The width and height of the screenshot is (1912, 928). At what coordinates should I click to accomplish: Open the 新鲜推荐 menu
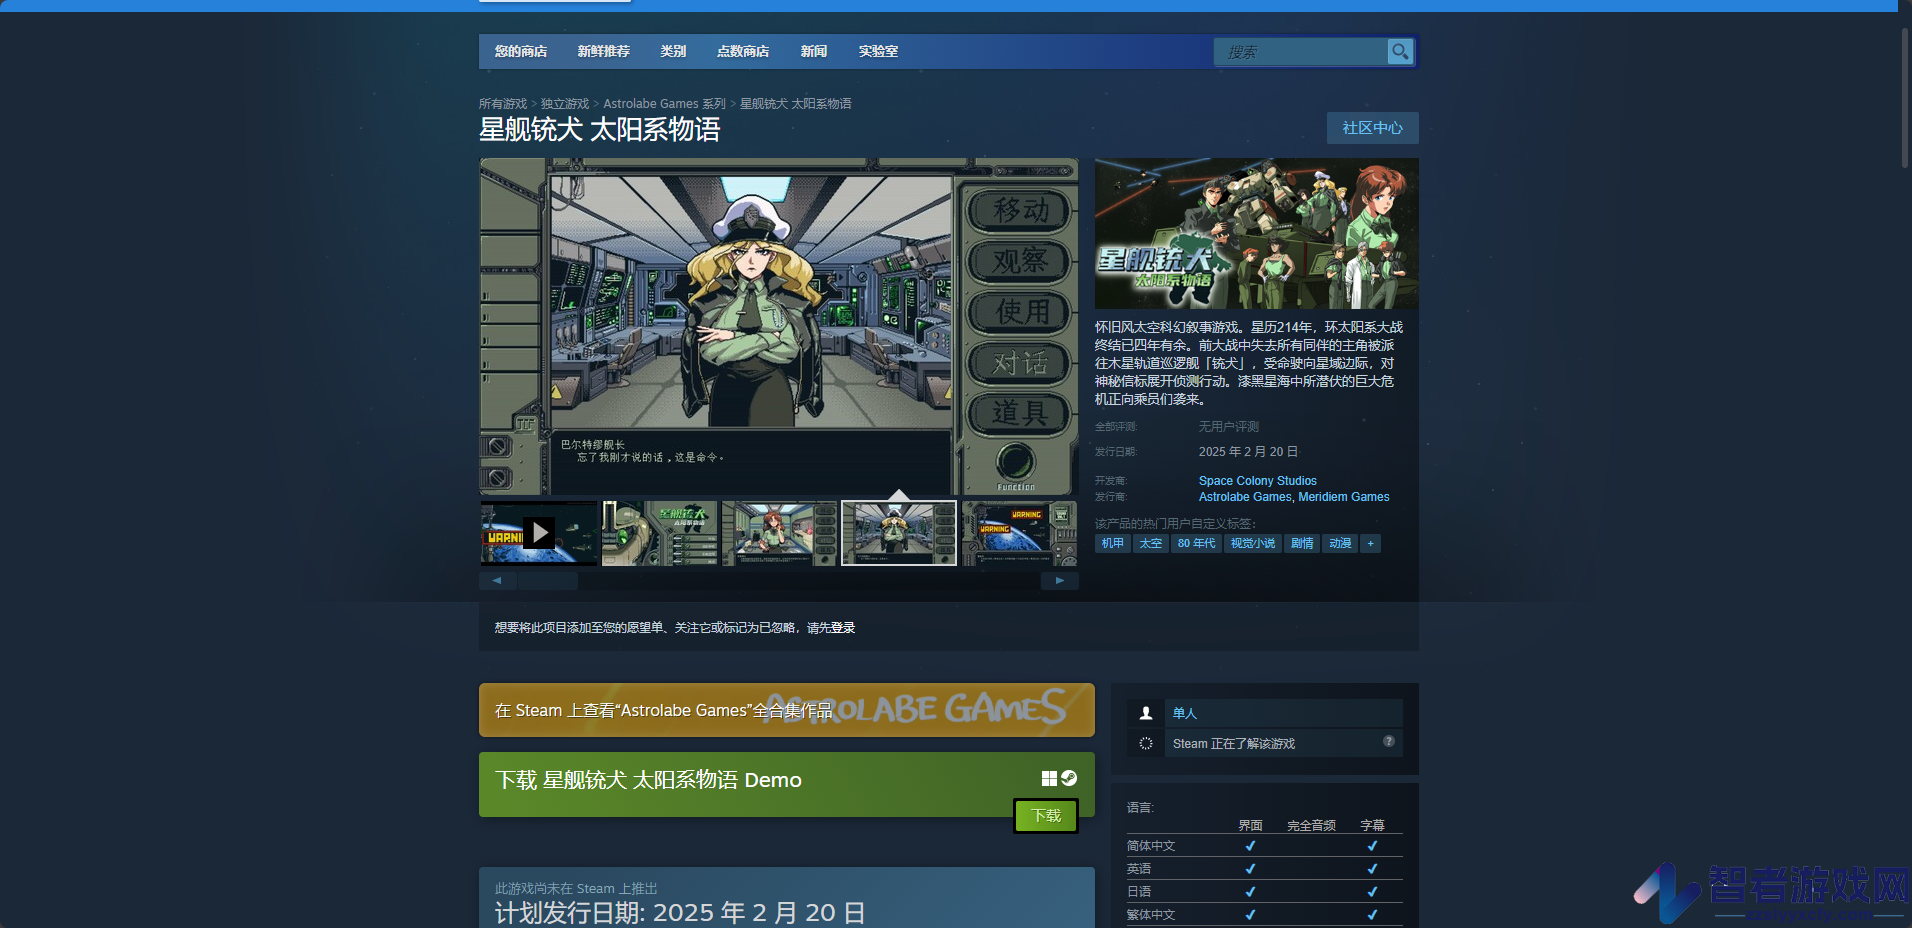coord(603,51)
